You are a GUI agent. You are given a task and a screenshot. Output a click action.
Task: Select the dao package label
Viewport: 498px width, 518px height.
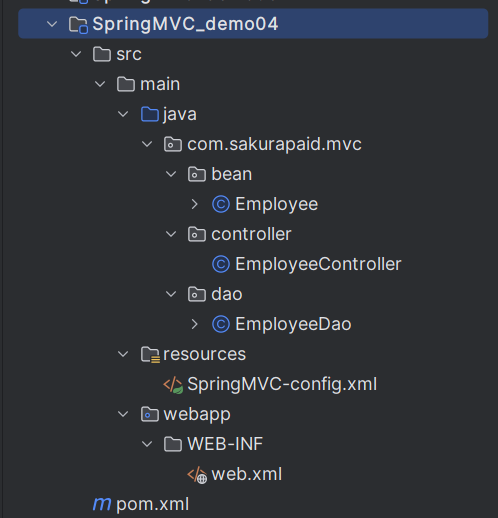click(227, 294)
